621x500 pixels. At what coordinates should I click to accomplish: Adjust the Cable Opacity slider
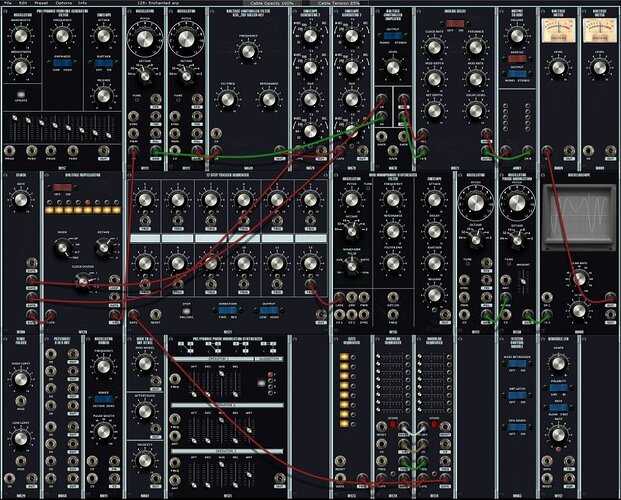(x=272, y=3)
